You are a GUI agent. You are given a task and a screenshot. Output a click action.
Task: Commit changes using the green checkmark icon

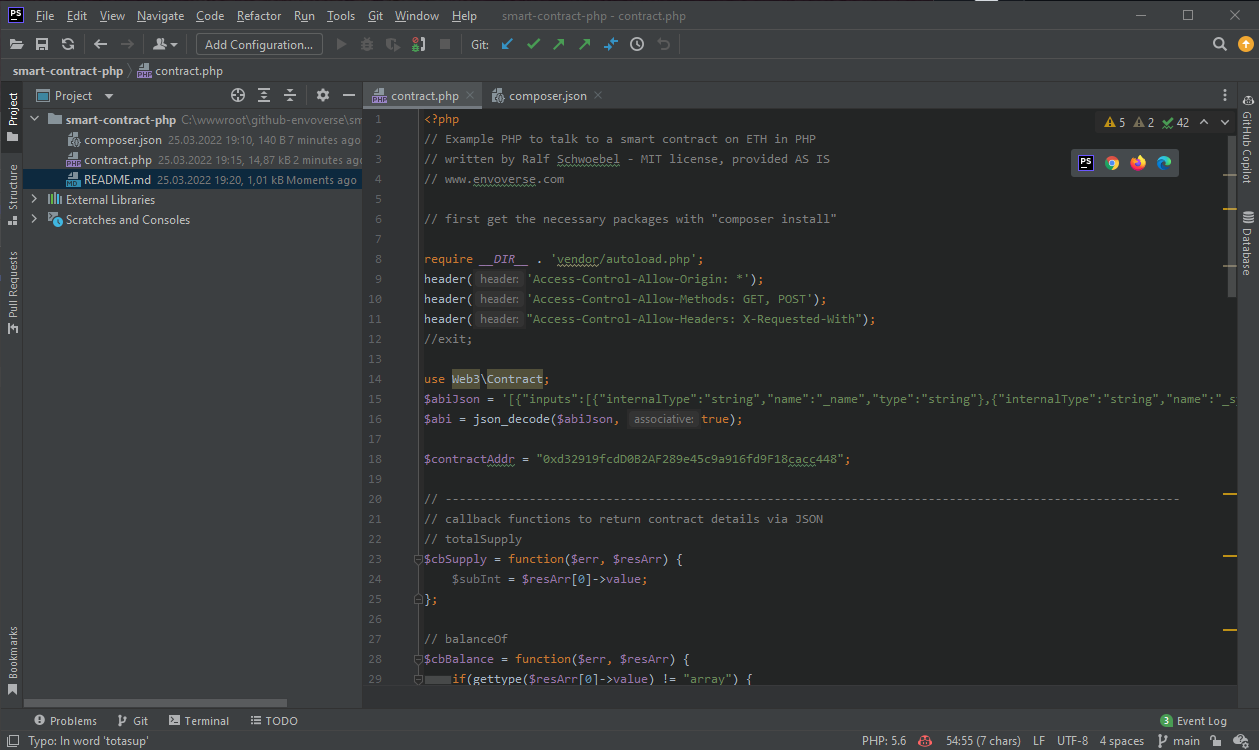(532, 44)
